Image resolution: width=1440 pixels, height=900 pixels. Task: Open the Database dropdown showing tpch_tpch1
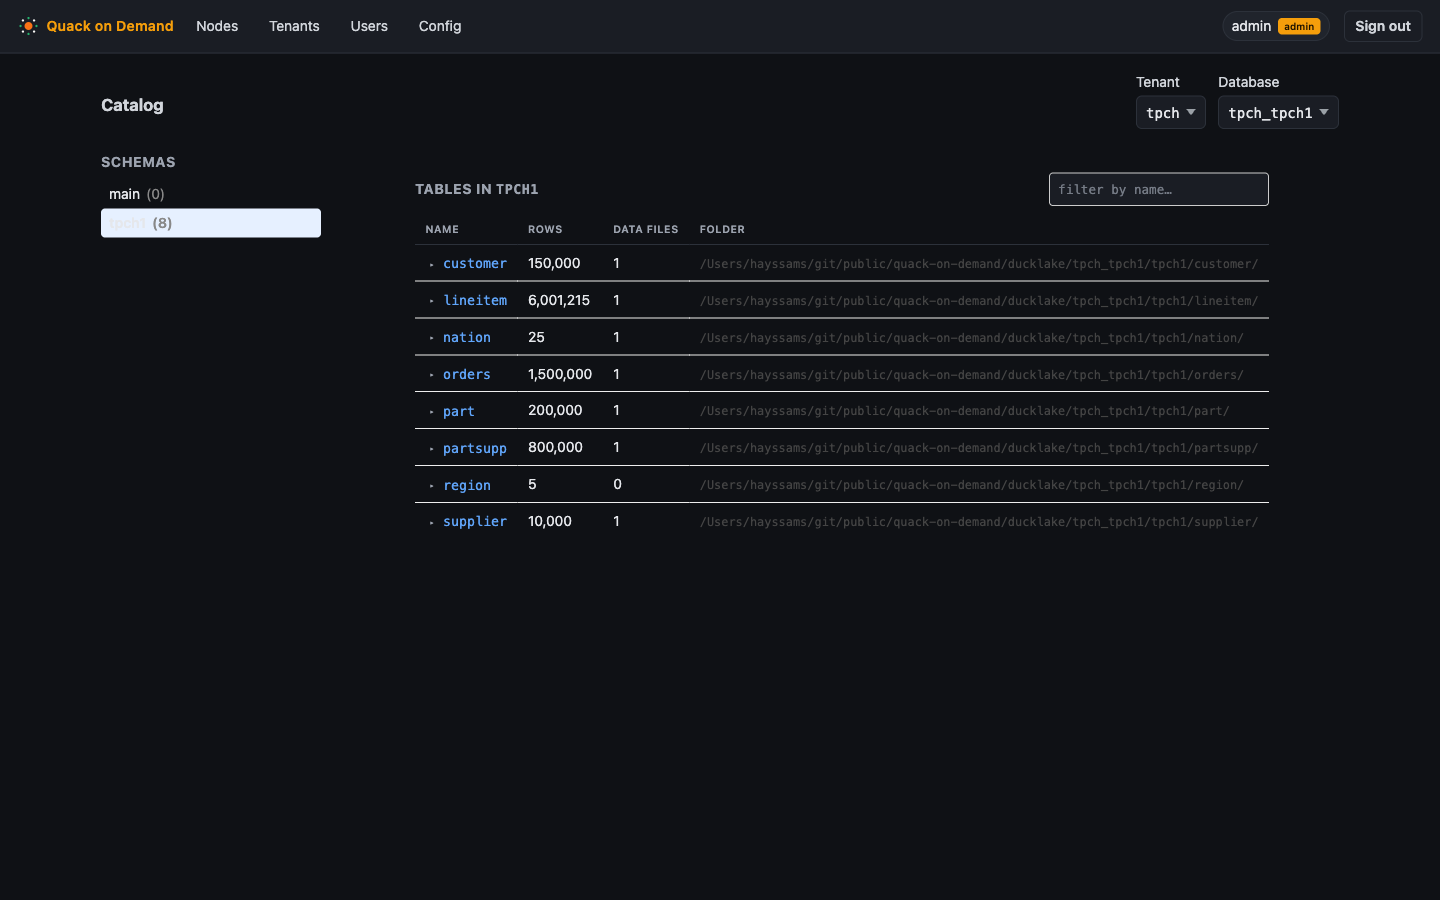(x=1278, y=112)
